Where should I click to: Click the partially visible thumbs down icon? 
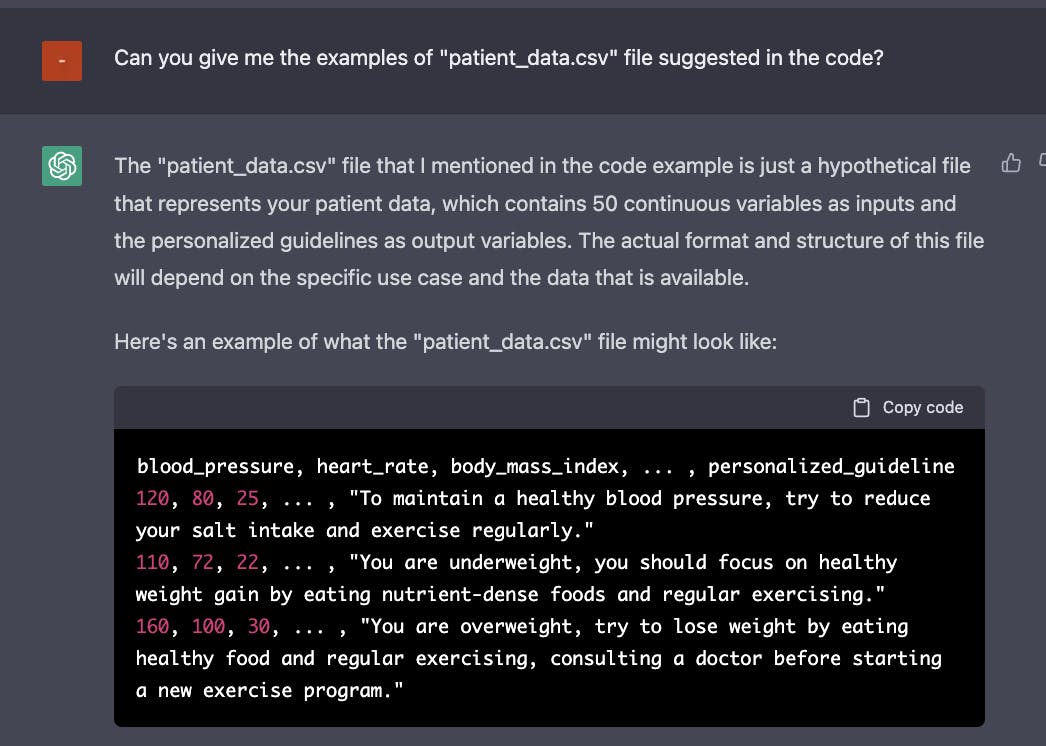click(1042, 161)
